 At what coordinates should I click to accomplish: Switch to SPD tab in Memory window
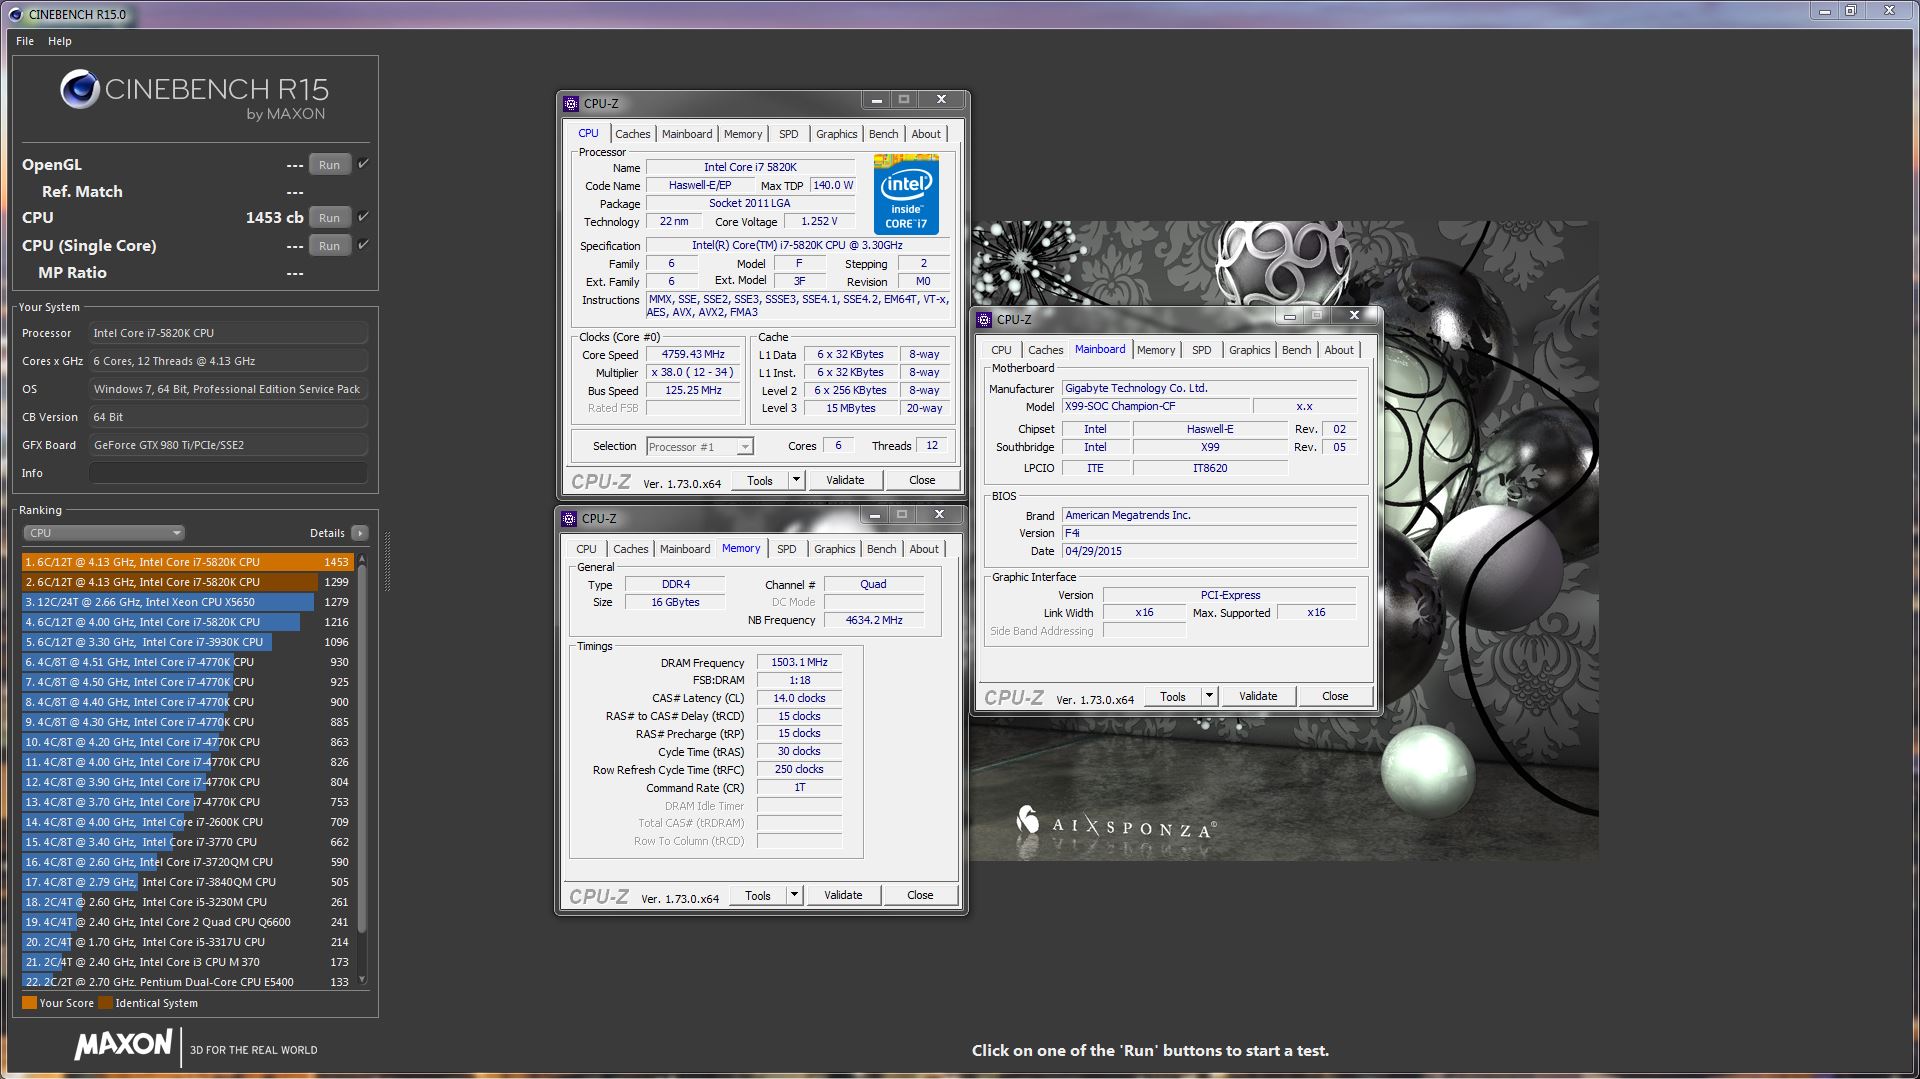click(x=787, y=549)
